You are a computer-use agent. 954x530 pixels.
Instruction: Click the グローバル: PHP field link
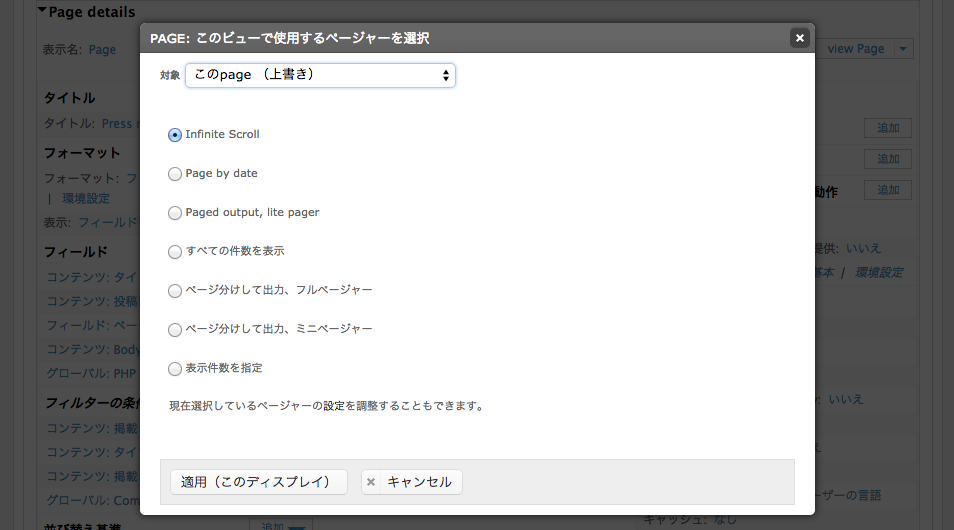coord(92,374)
